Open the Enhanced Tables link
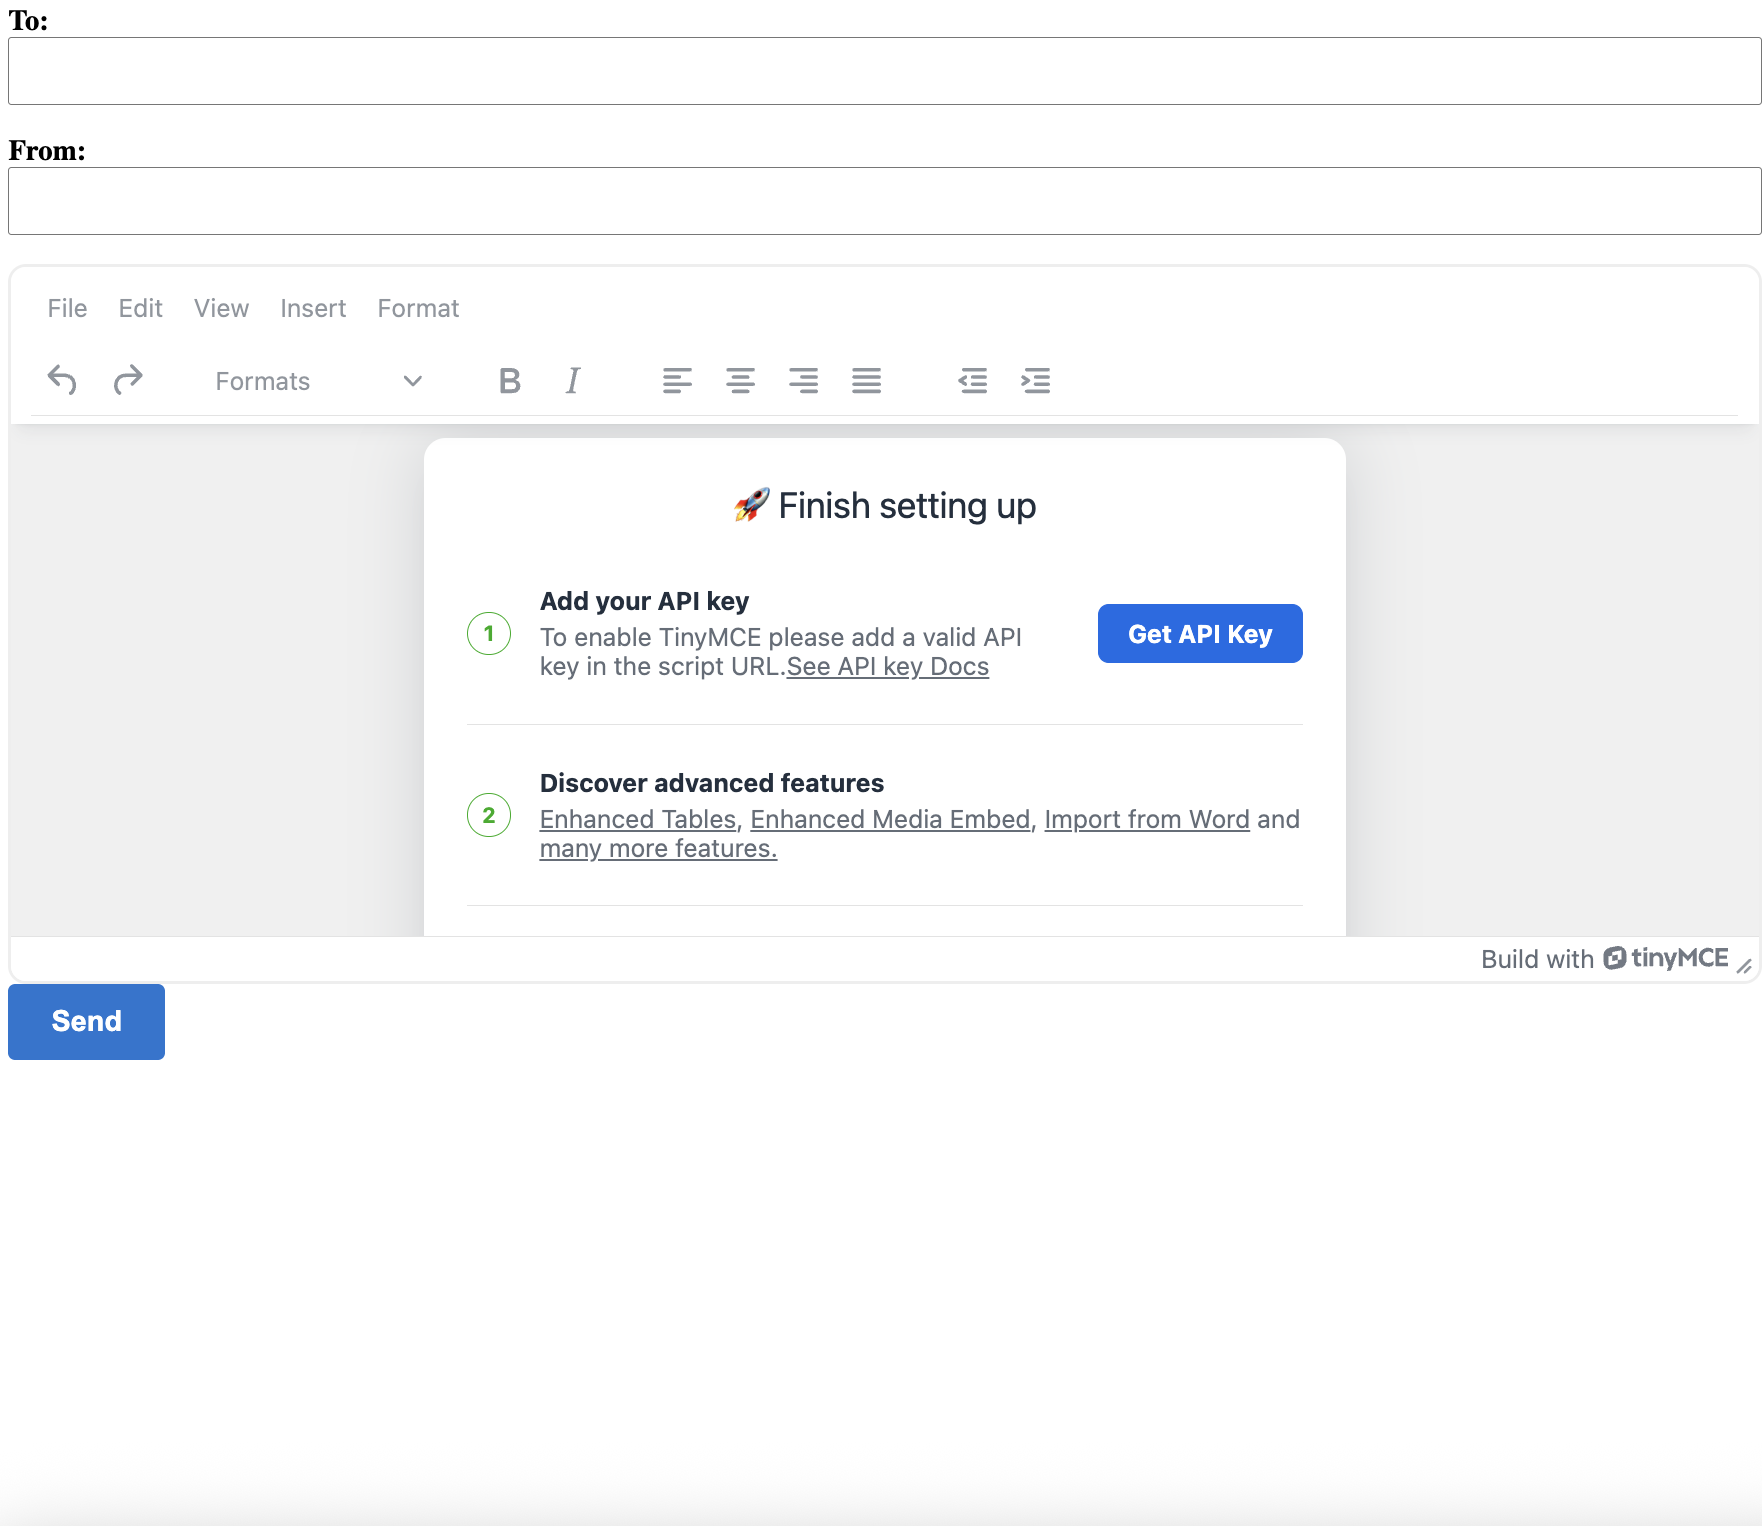The image size is (1762, 1526). click(x=638, y=819)
